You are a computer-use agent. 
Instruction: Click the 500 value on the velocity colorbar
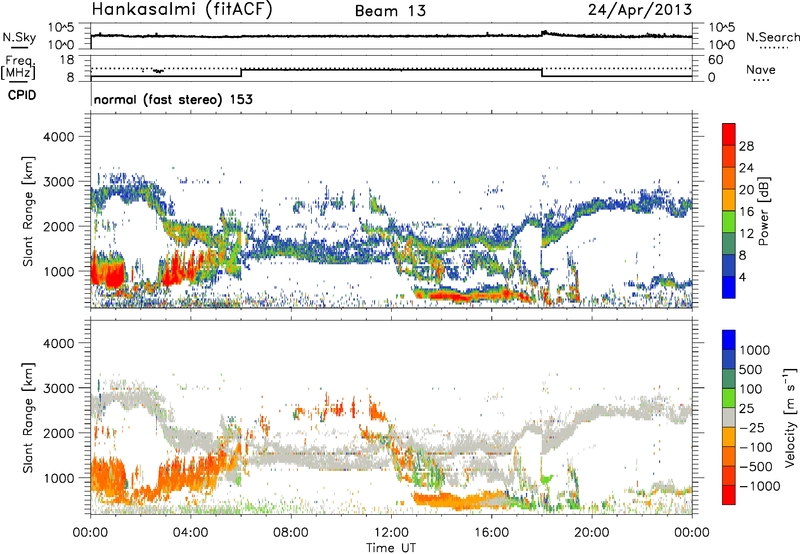[752, 369]
